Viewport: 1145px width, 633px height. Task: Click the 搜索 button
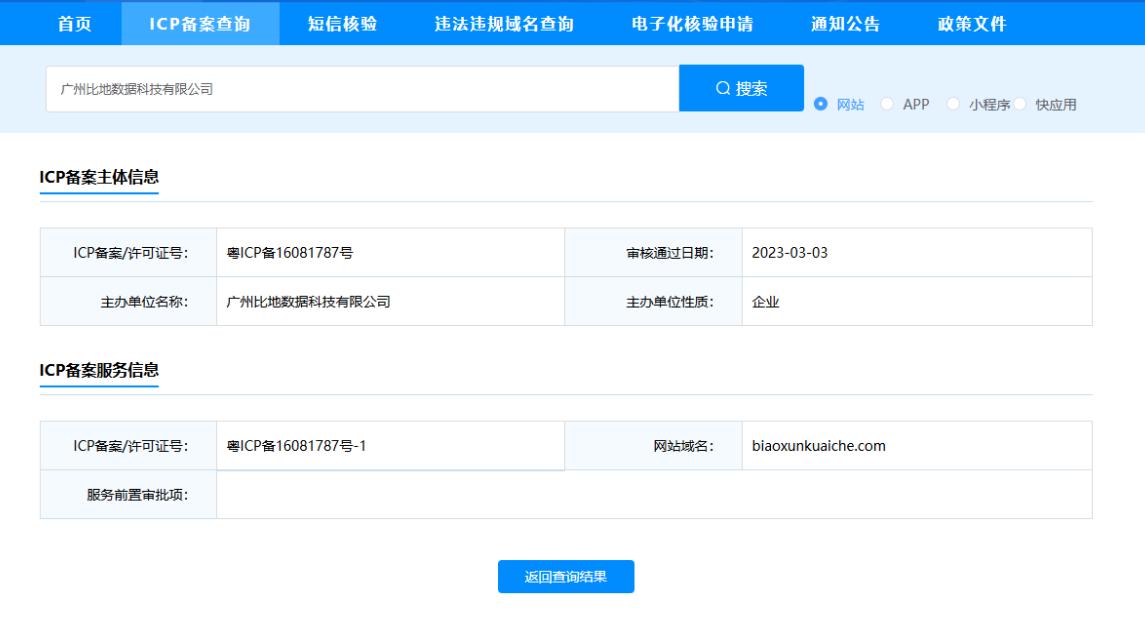pos(741,88)
